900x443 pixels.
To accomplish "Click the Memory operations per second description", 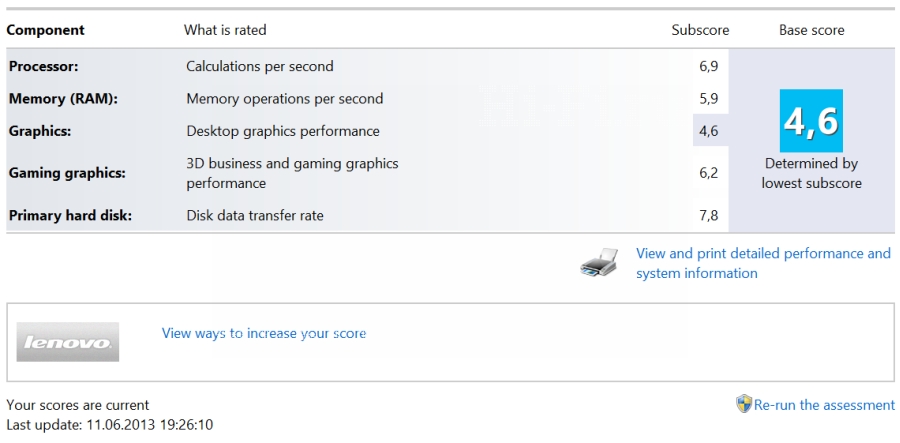I will tap(285, 98).
